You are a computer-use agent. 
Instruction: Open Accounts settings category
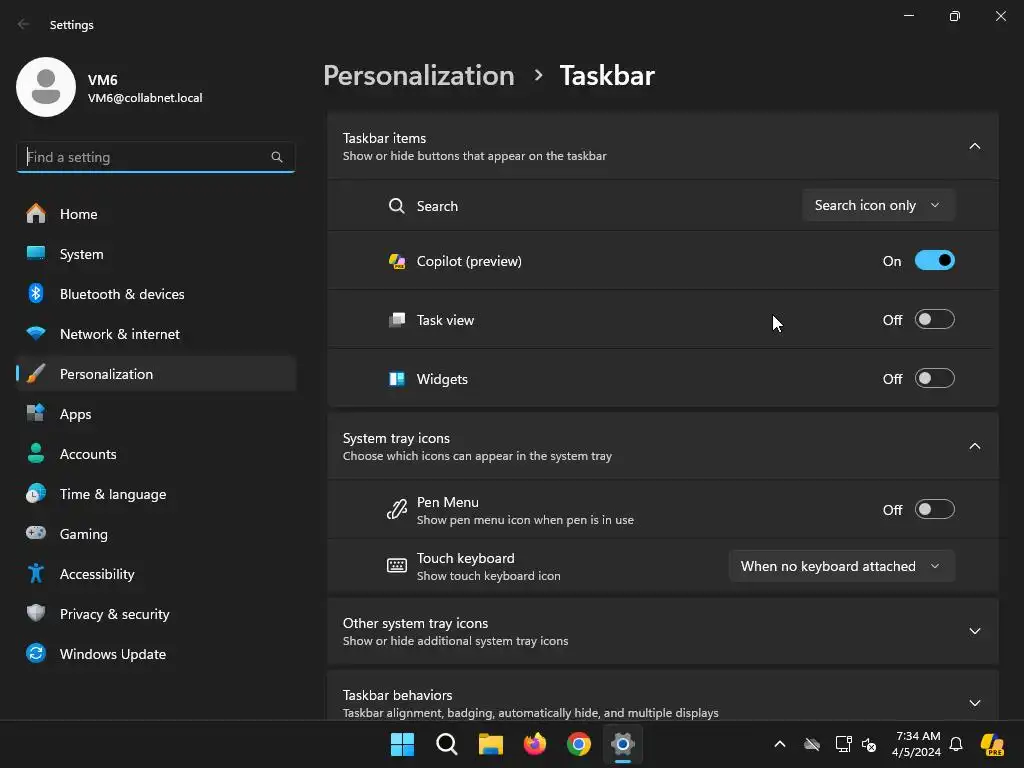click(x=156, y=453)
